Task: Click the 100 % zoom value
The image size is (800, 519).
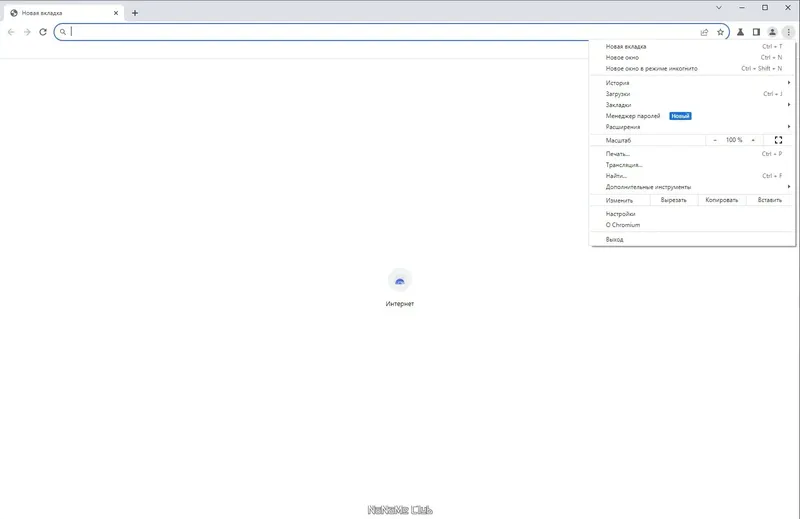Action: [x=734, y=140]
